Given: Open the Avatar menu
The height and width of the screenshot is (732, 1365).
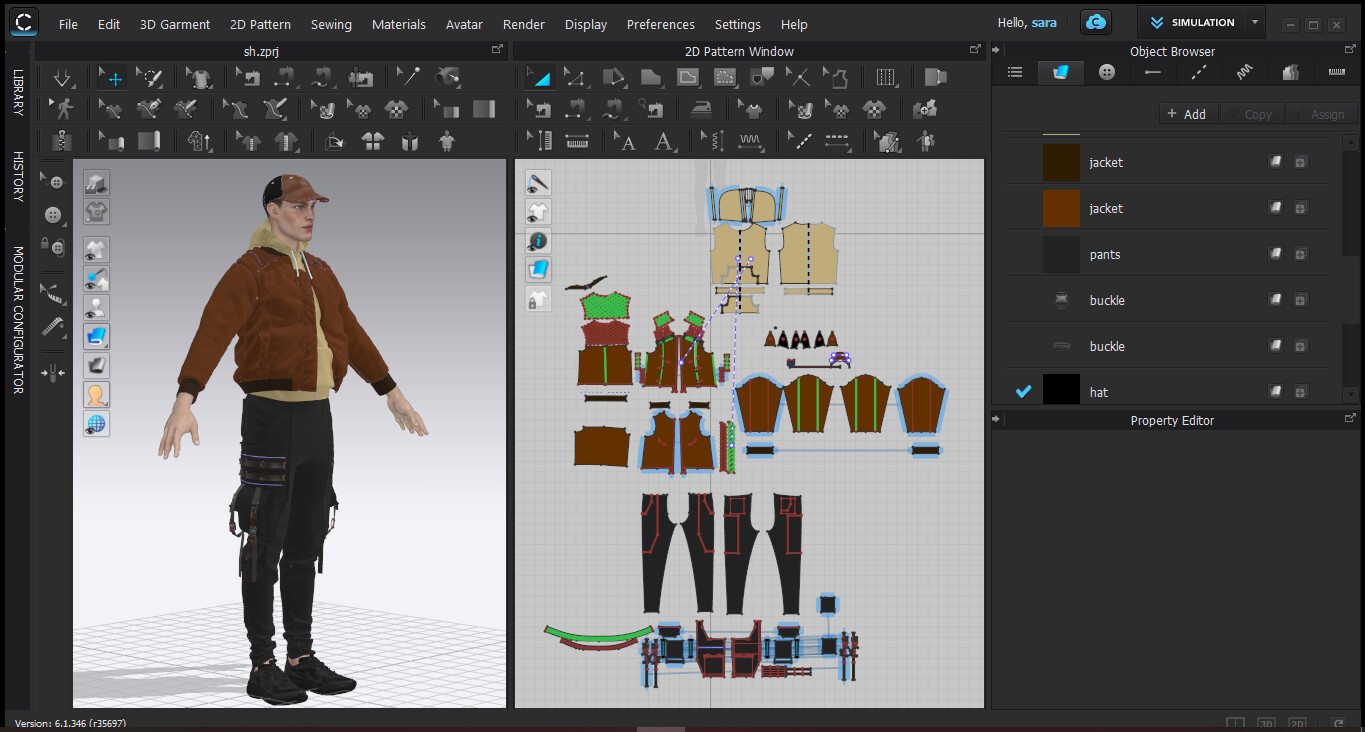Looking at the screenshot, I should 463,24.
